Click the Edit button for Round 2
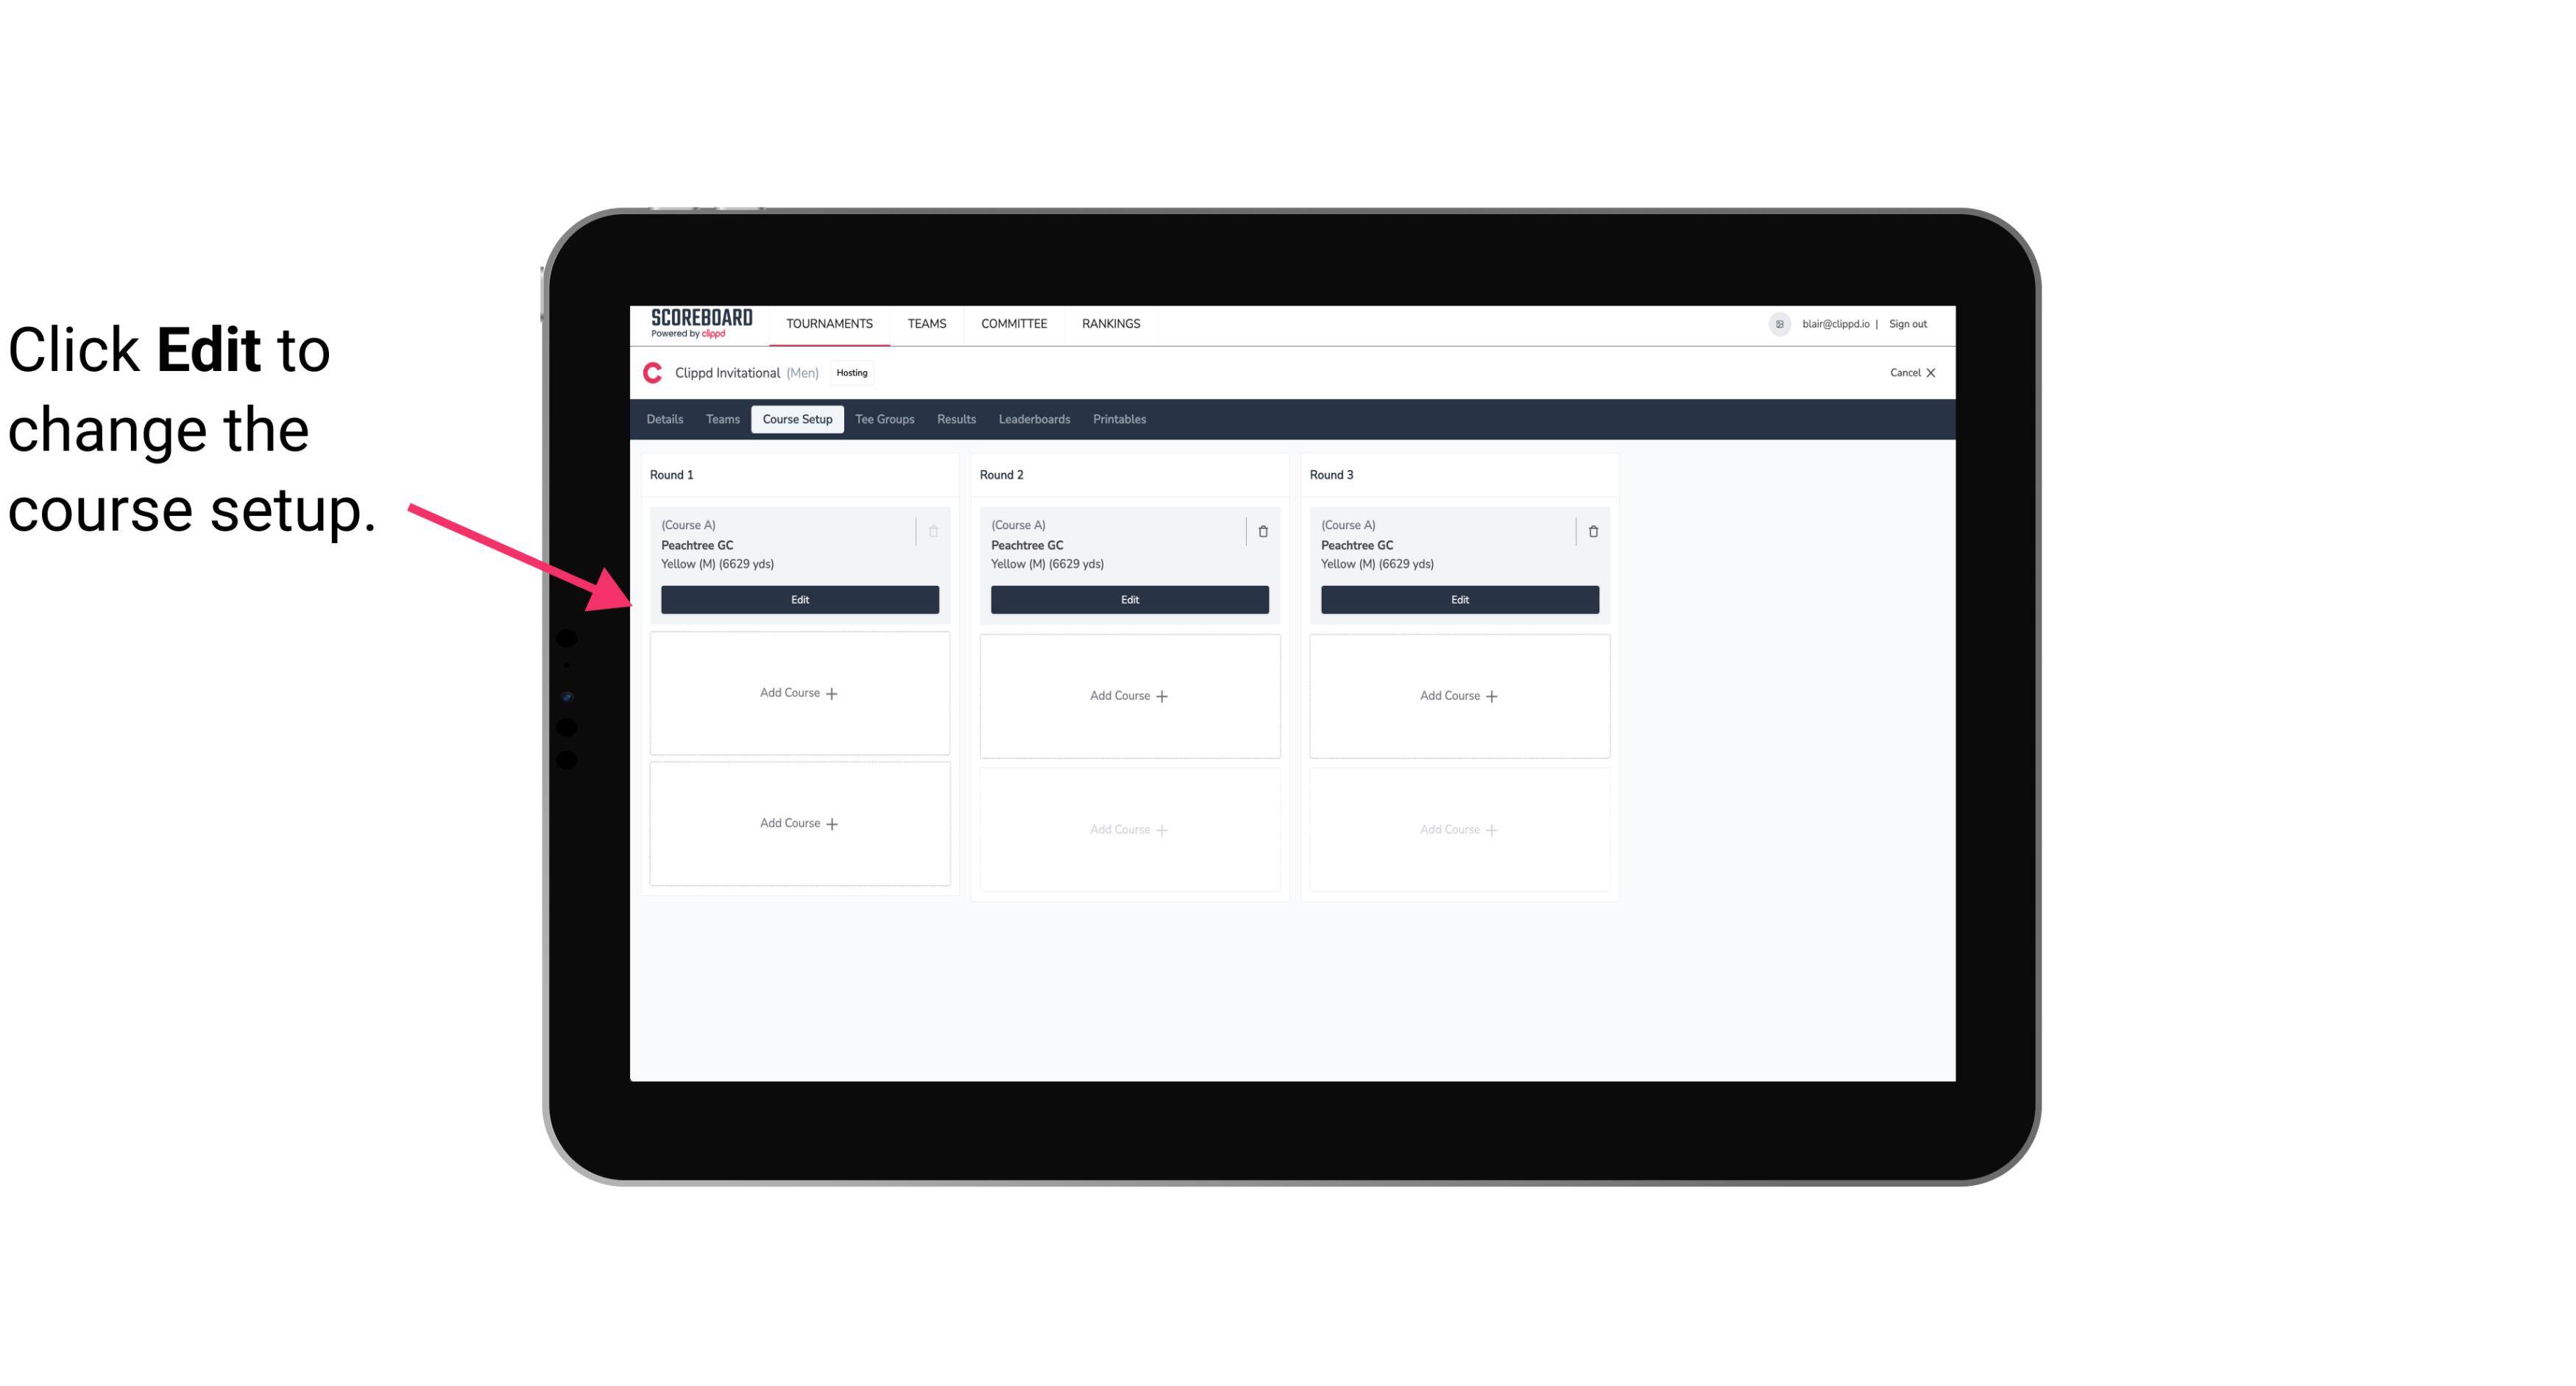This screenshot has height=1386, width=2576. coord(1128,598)
